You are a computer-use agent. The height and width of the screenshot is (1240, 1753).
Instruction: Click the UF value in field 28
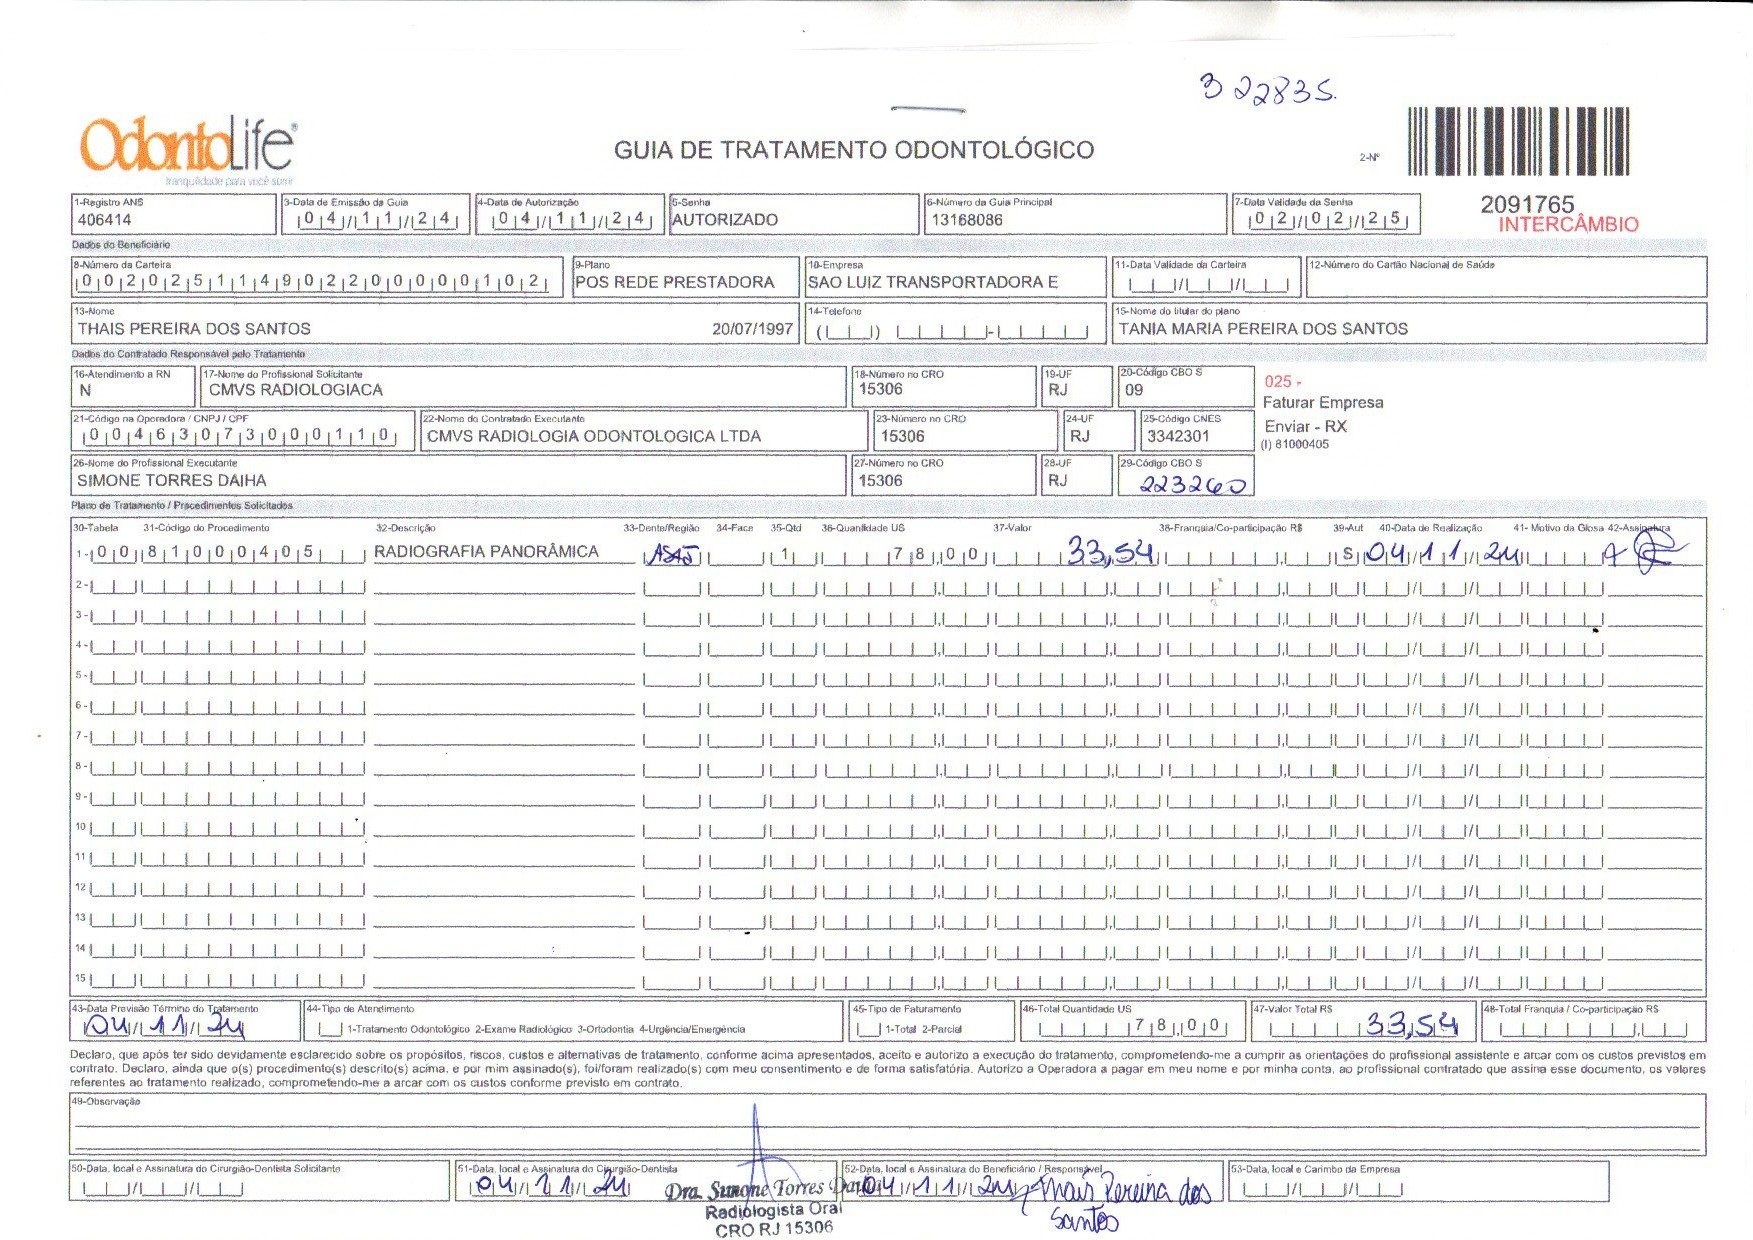tap(1058, 481)
